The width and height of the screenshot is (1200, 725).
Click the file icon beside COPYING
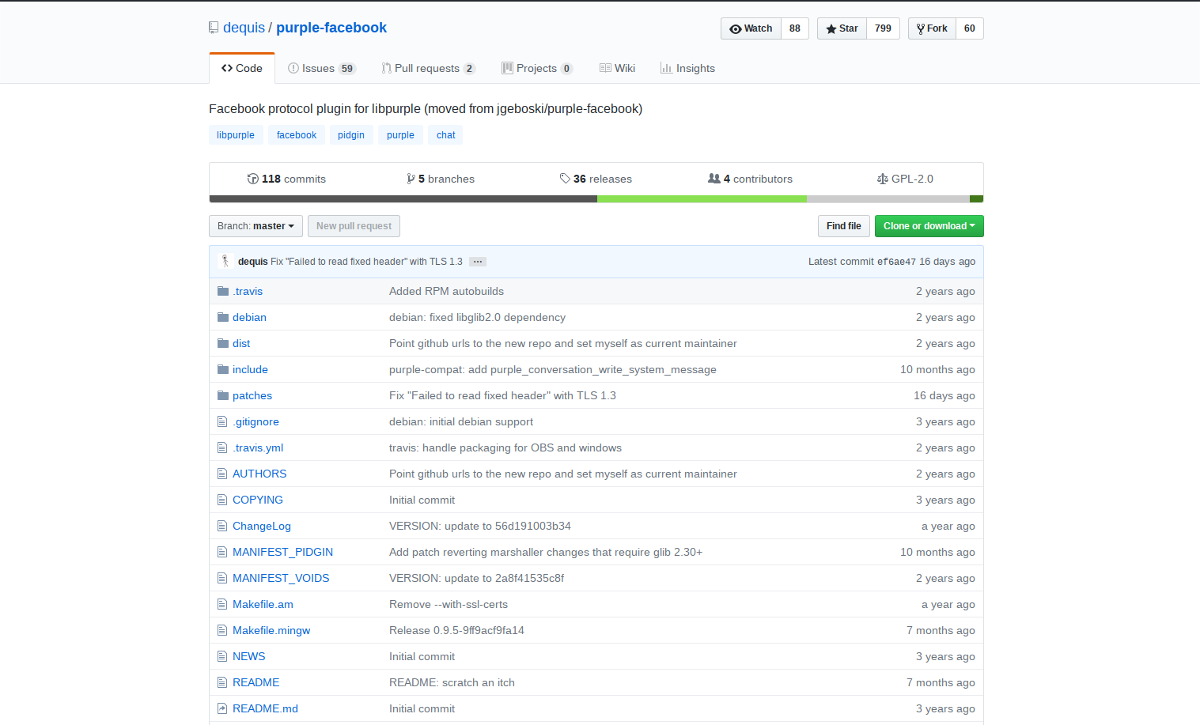click(x=223, y=500)
